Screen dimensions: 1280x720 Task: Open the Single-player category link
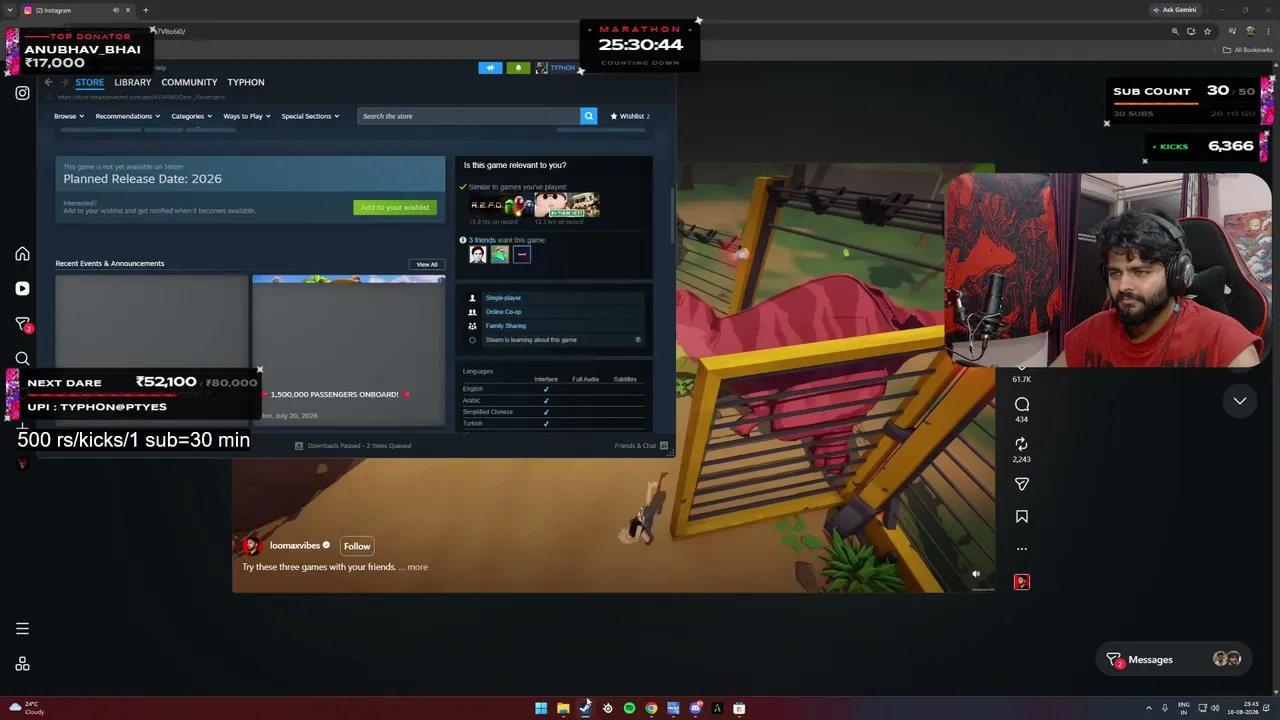tap(503, 298)
